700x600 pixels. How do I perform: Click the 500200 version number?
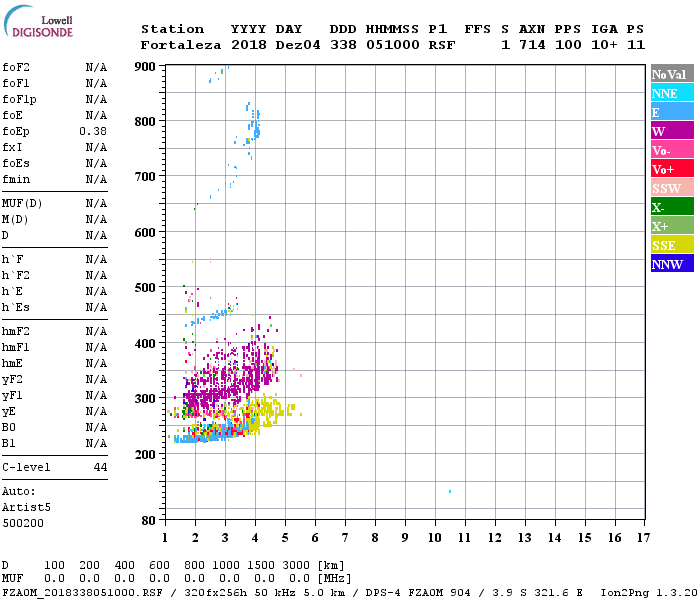23,523
